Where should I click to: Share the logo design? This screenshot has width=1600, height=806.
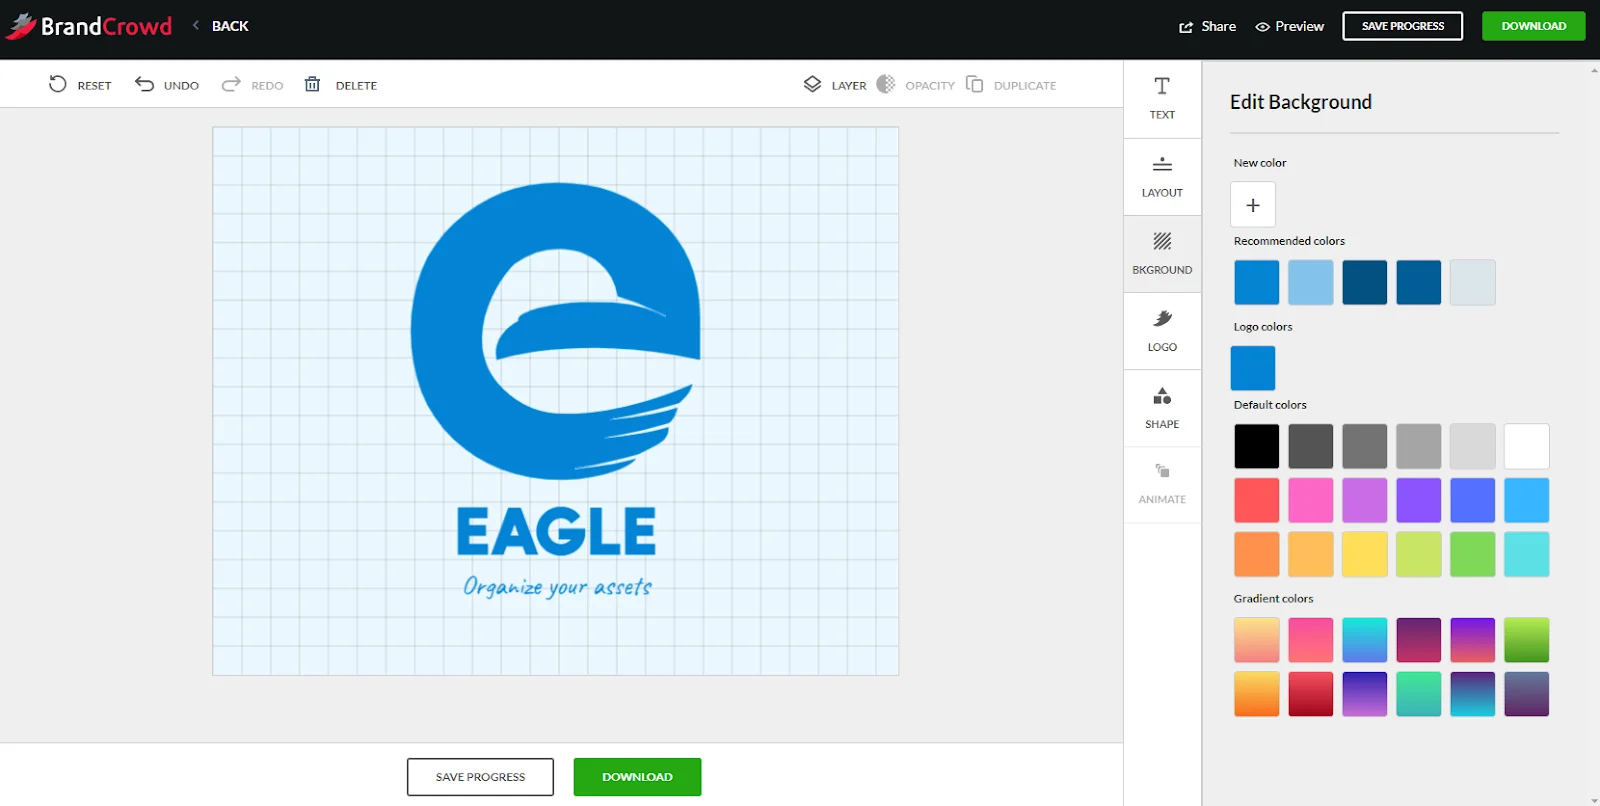[x=1208, y=26]
